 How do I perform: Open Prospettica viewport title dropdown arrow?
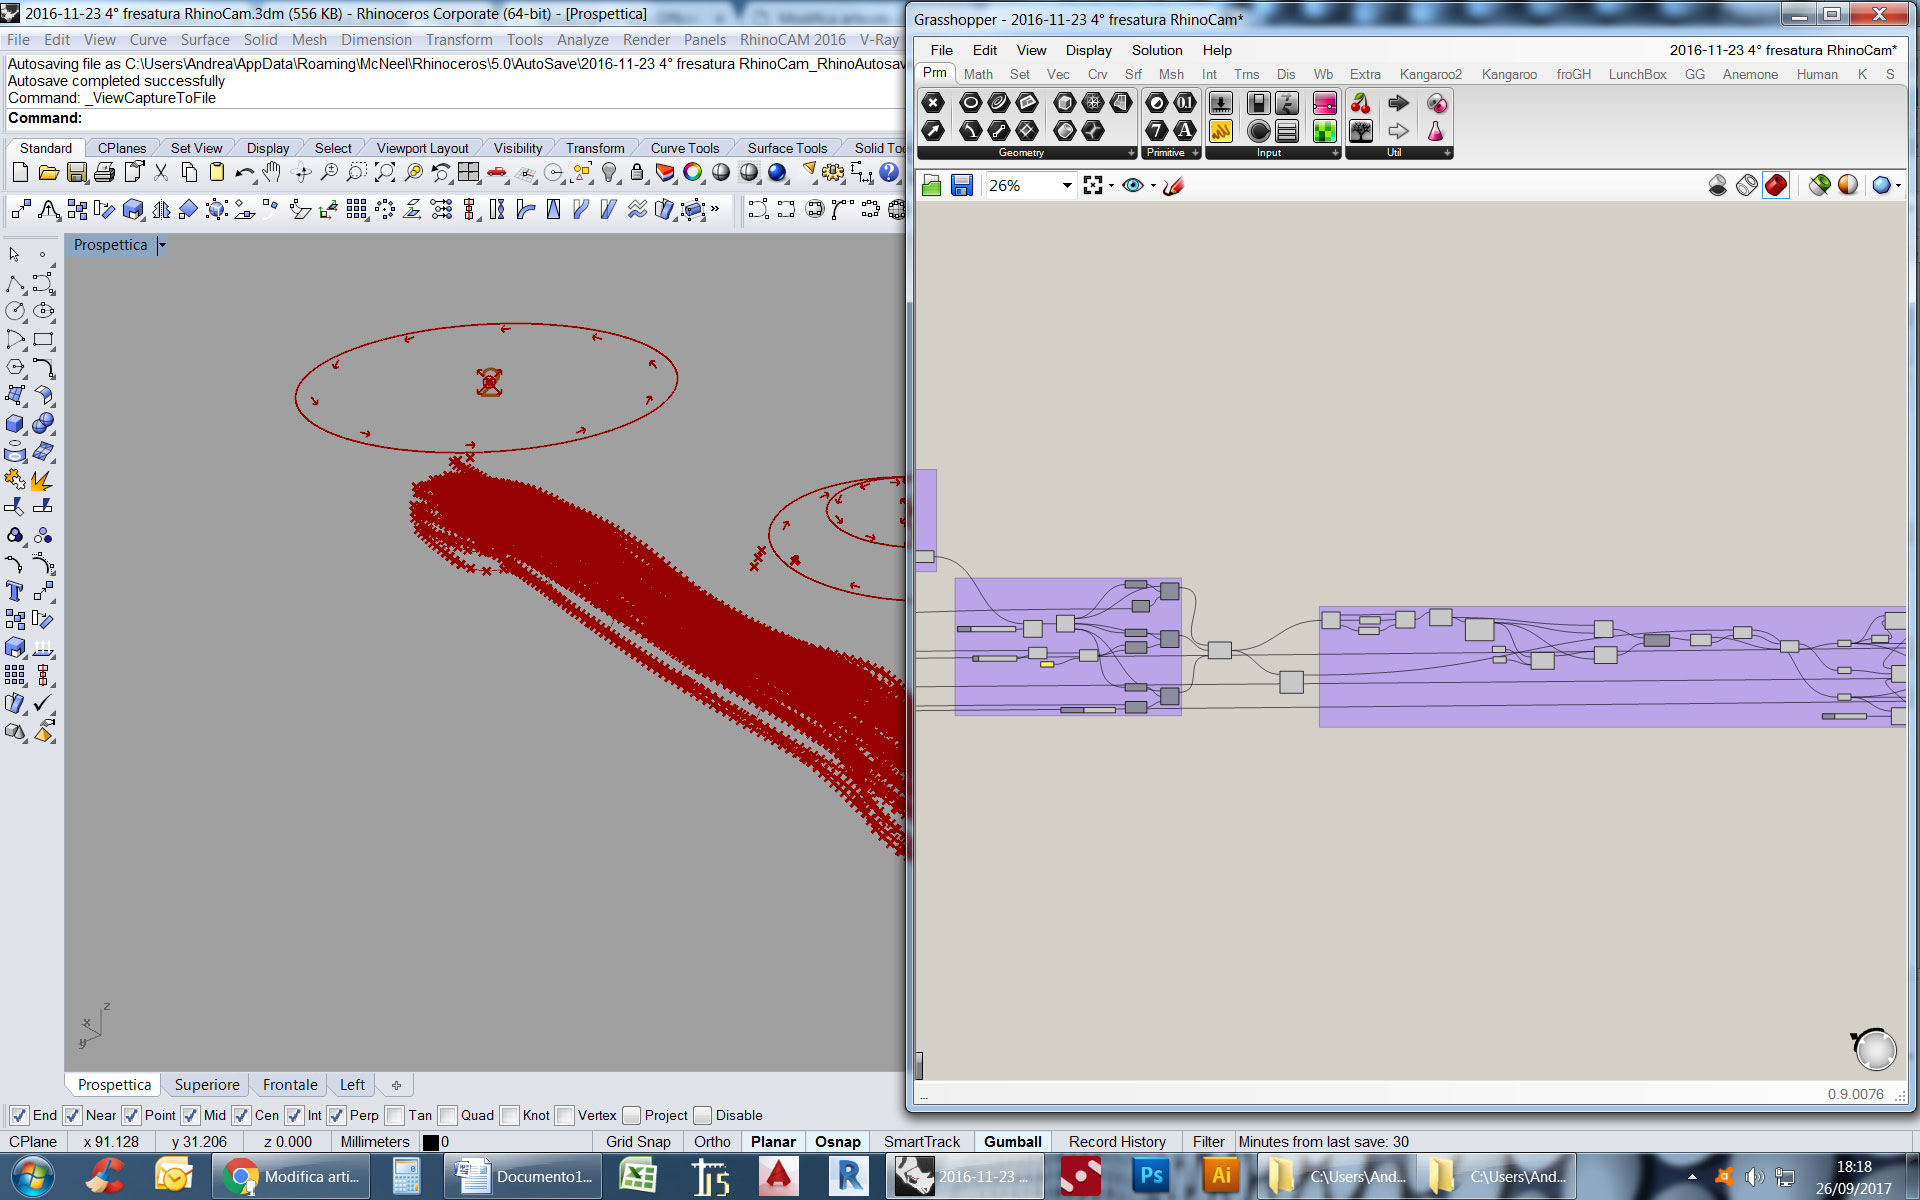162,245
